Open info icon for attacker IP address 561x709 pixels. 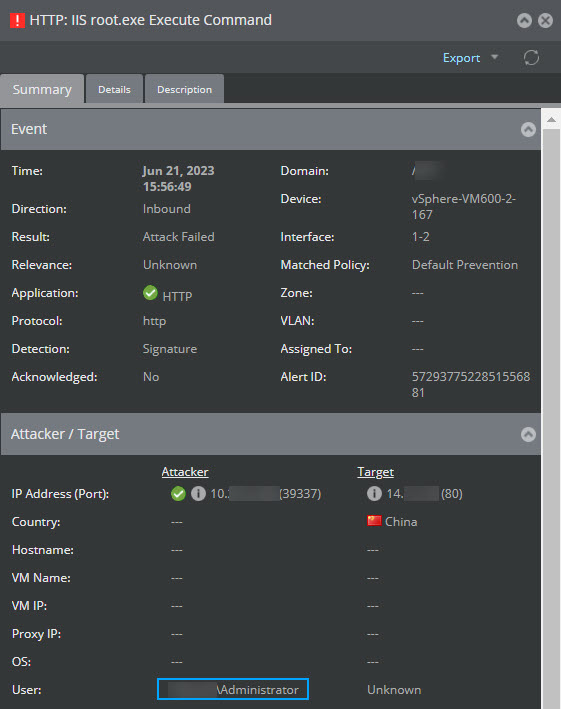[198, 493]
